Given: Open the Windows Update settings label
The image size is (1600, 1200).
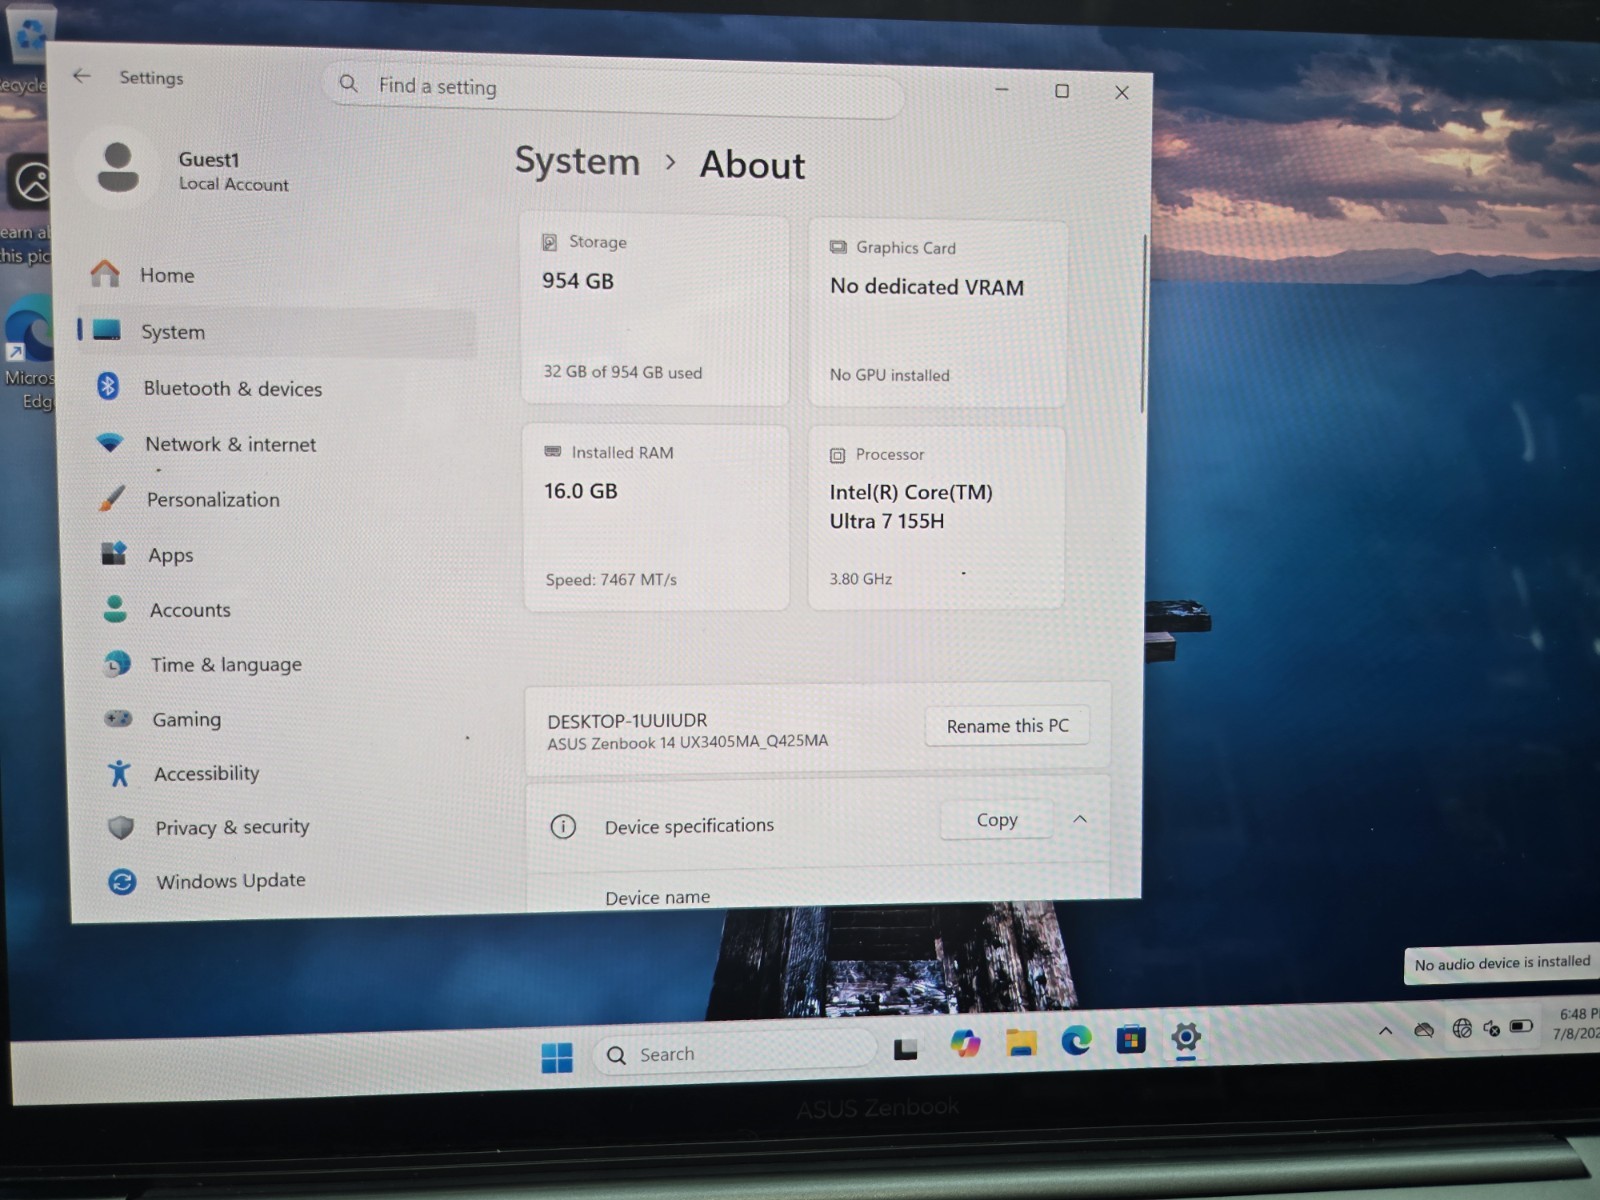Looking at the screenshot, I should 231,880.
